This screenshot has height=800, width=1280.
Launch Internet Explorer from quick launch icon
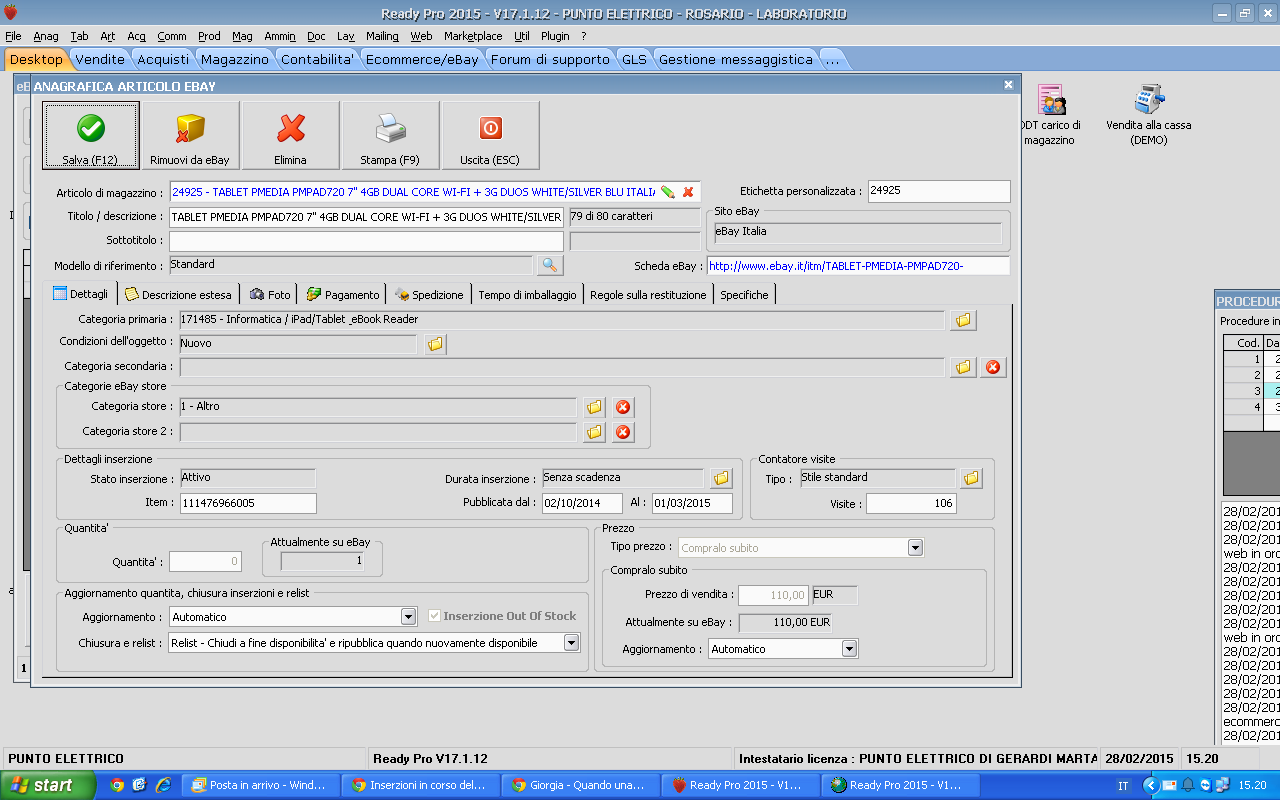[x=162, y=785]
